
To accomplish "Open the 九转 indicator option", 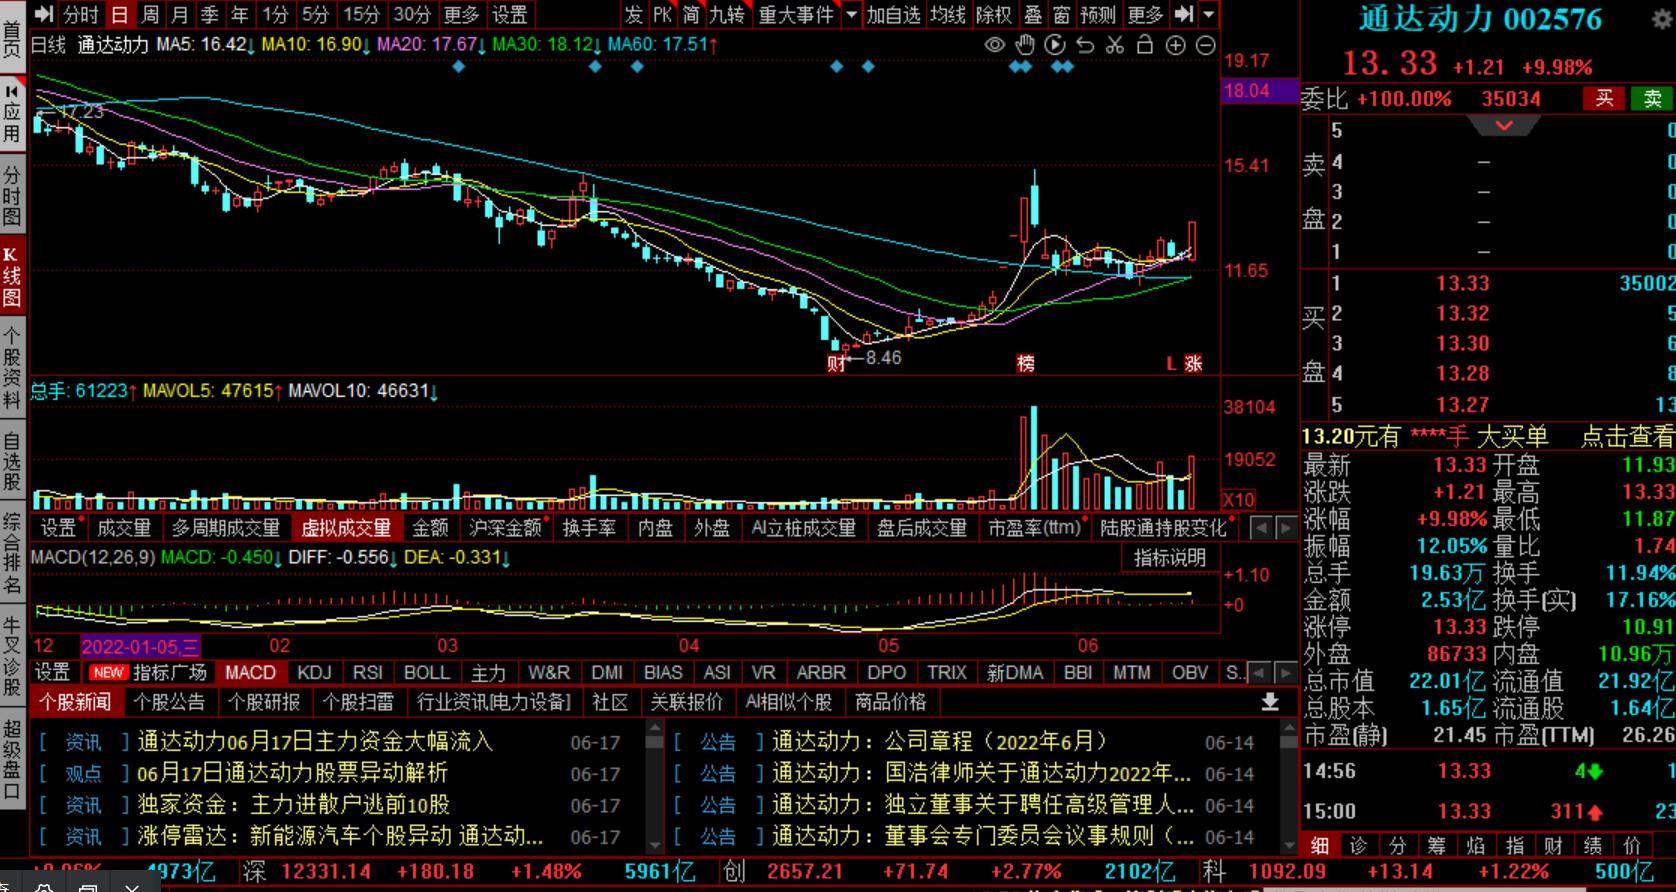I will click(x=727, y=14).
